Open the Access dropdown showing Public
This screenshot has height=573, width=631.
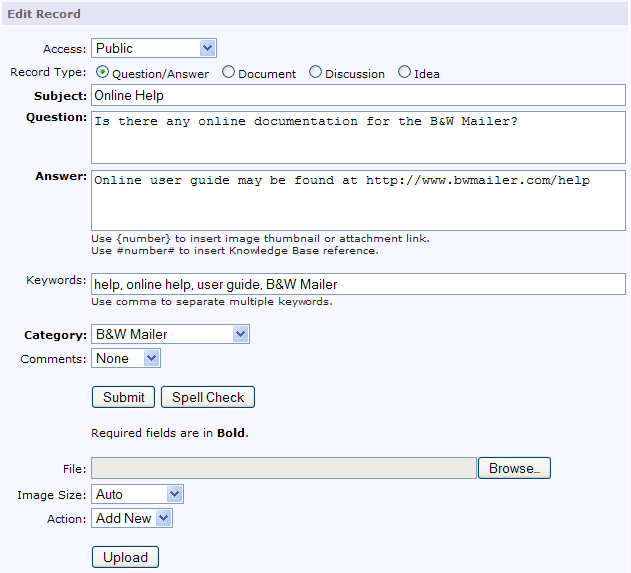click(x=154, y=48)
